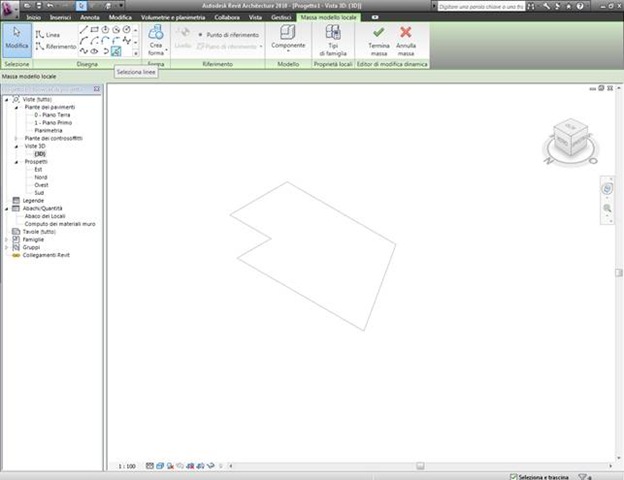Select the partial ellipse tool

pyautogui.click(x=105, y=51)
